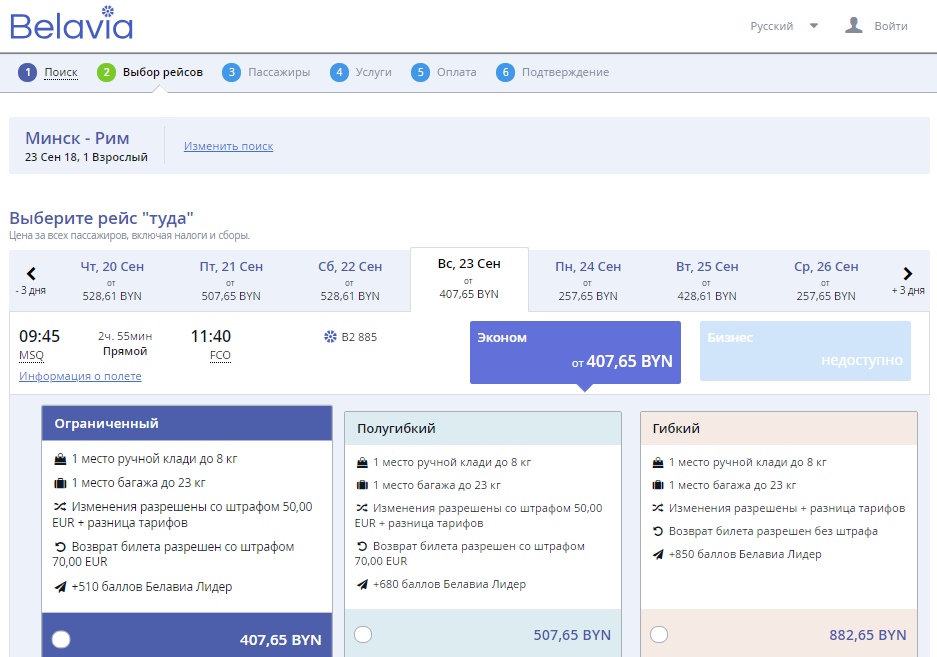Click the left arrow for previous 3 days
The width and height of the screenshot is (937, 657).
pos(31,274)
